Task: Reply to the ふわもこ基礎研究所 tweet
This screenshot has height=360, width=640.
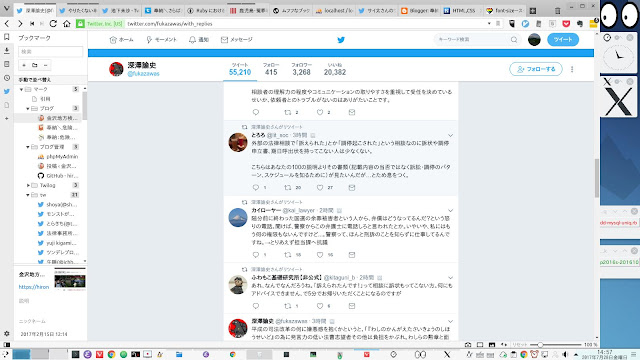Action: [x=256, y=306]
